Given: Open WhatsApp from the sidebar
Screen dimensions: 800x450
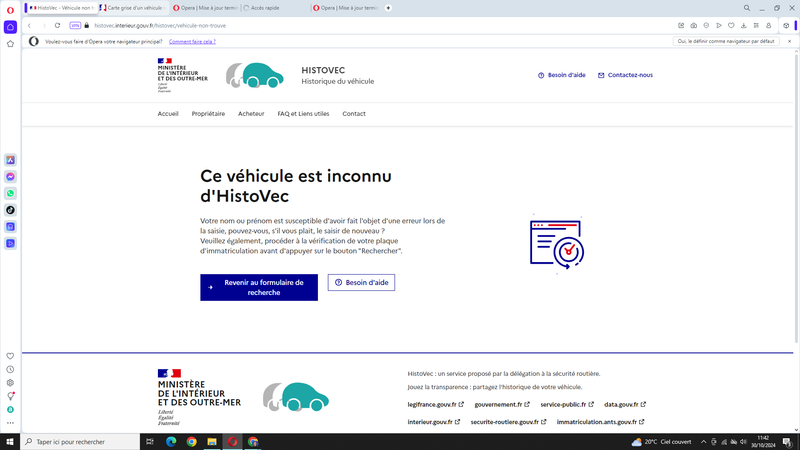Looking at the screenshot, I should (x=10, y=193).
